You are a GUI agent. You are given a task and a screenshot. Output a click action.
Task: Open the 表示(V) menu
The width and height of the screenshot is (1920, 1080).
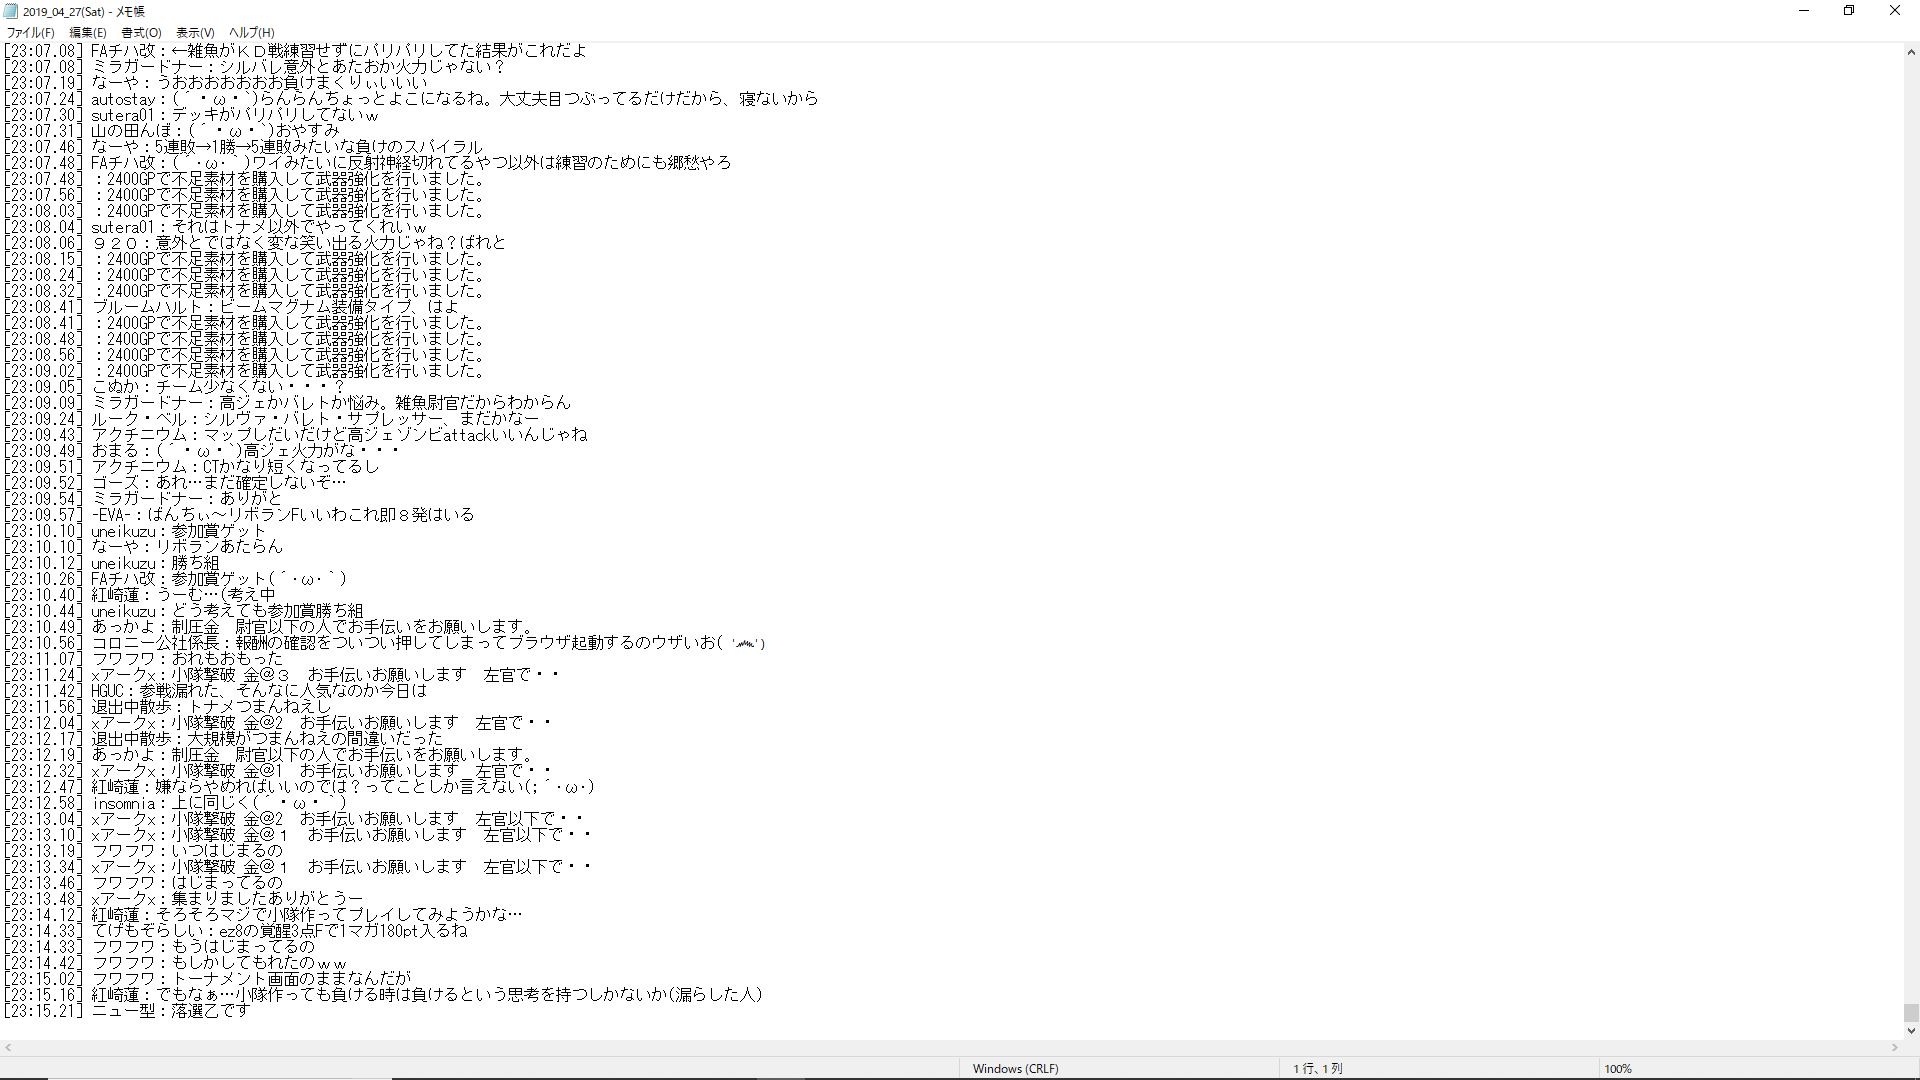[x=195, y=33]
